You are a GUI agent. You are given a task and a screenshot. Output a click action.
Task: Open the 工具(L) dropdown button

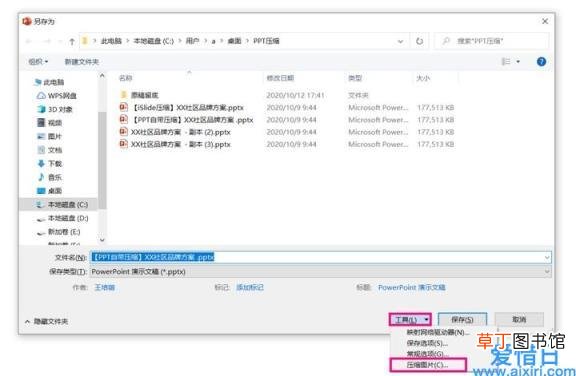click(x=410, y=319)
